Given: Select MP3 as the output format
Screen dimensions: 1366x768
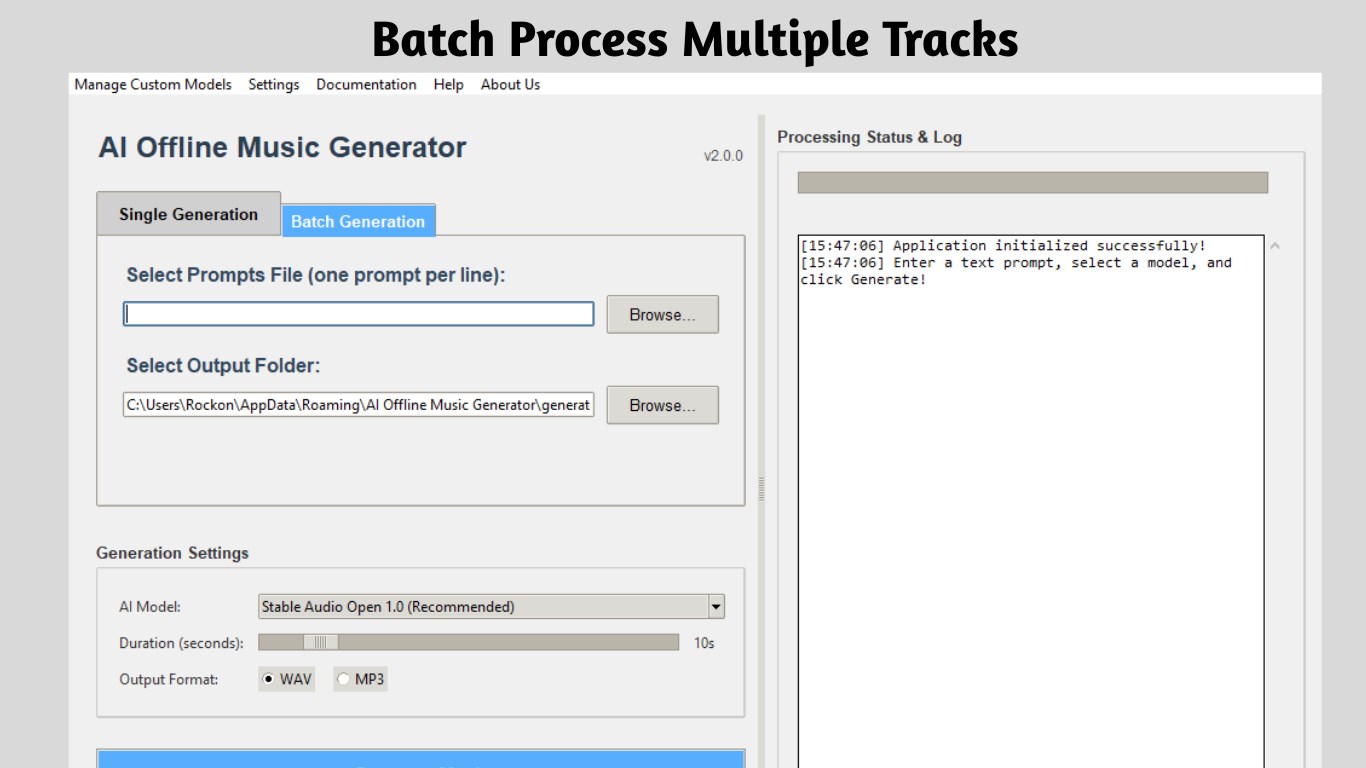Looking at the screenshot, I should click(x=343, y=679).
